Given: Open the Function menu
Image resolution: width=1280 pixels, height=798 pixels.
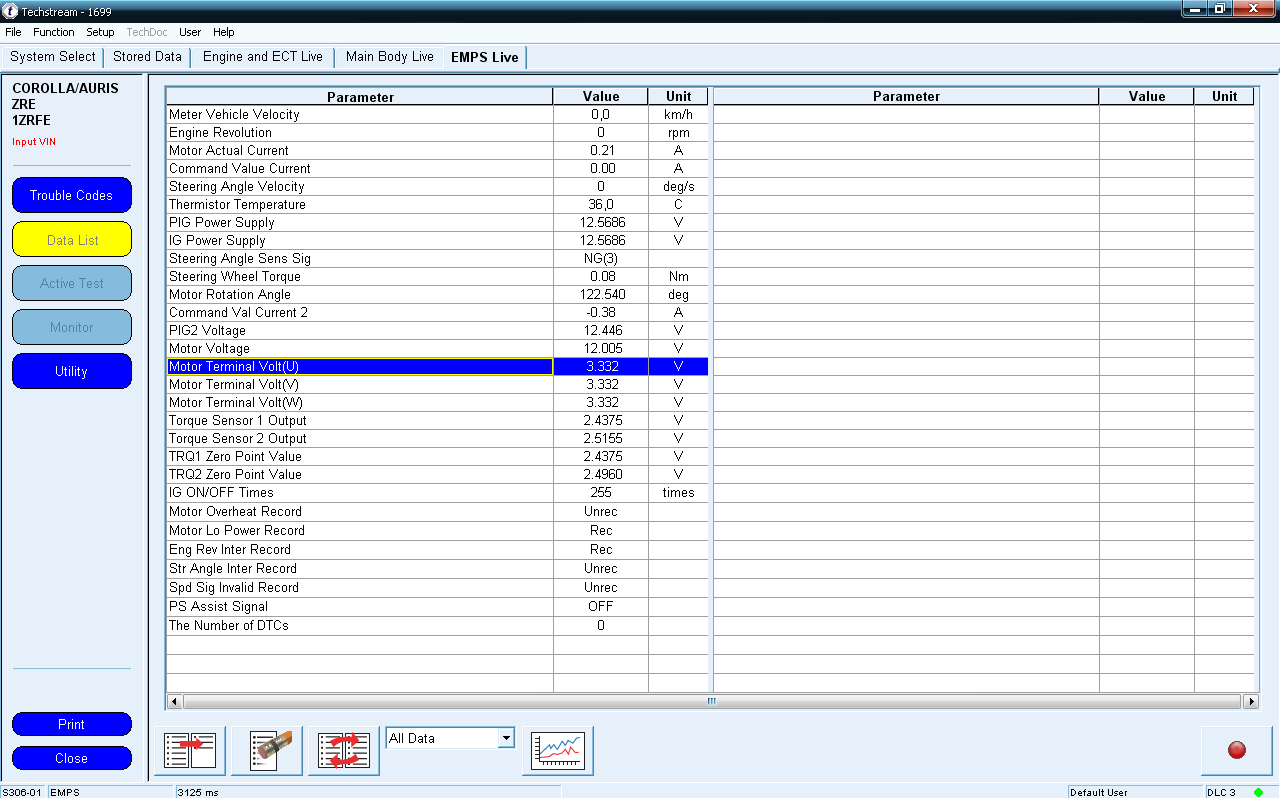Looking at the screenshot, I should pyautogui.click(x=54, y=32).
